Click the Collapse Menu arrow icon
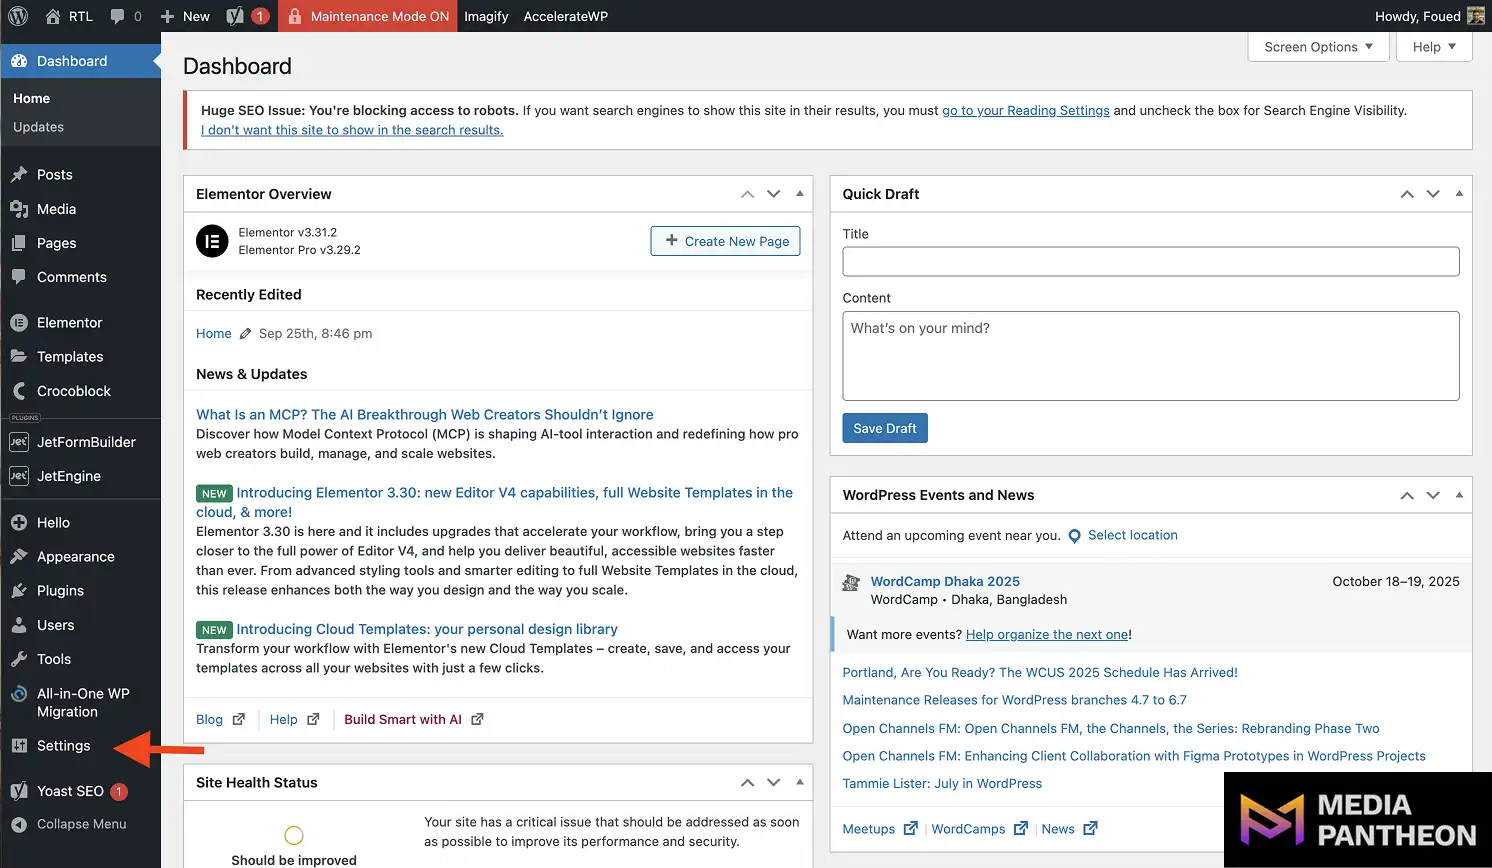This screenshot has height=868, width=1492. [x=19, y=825]
